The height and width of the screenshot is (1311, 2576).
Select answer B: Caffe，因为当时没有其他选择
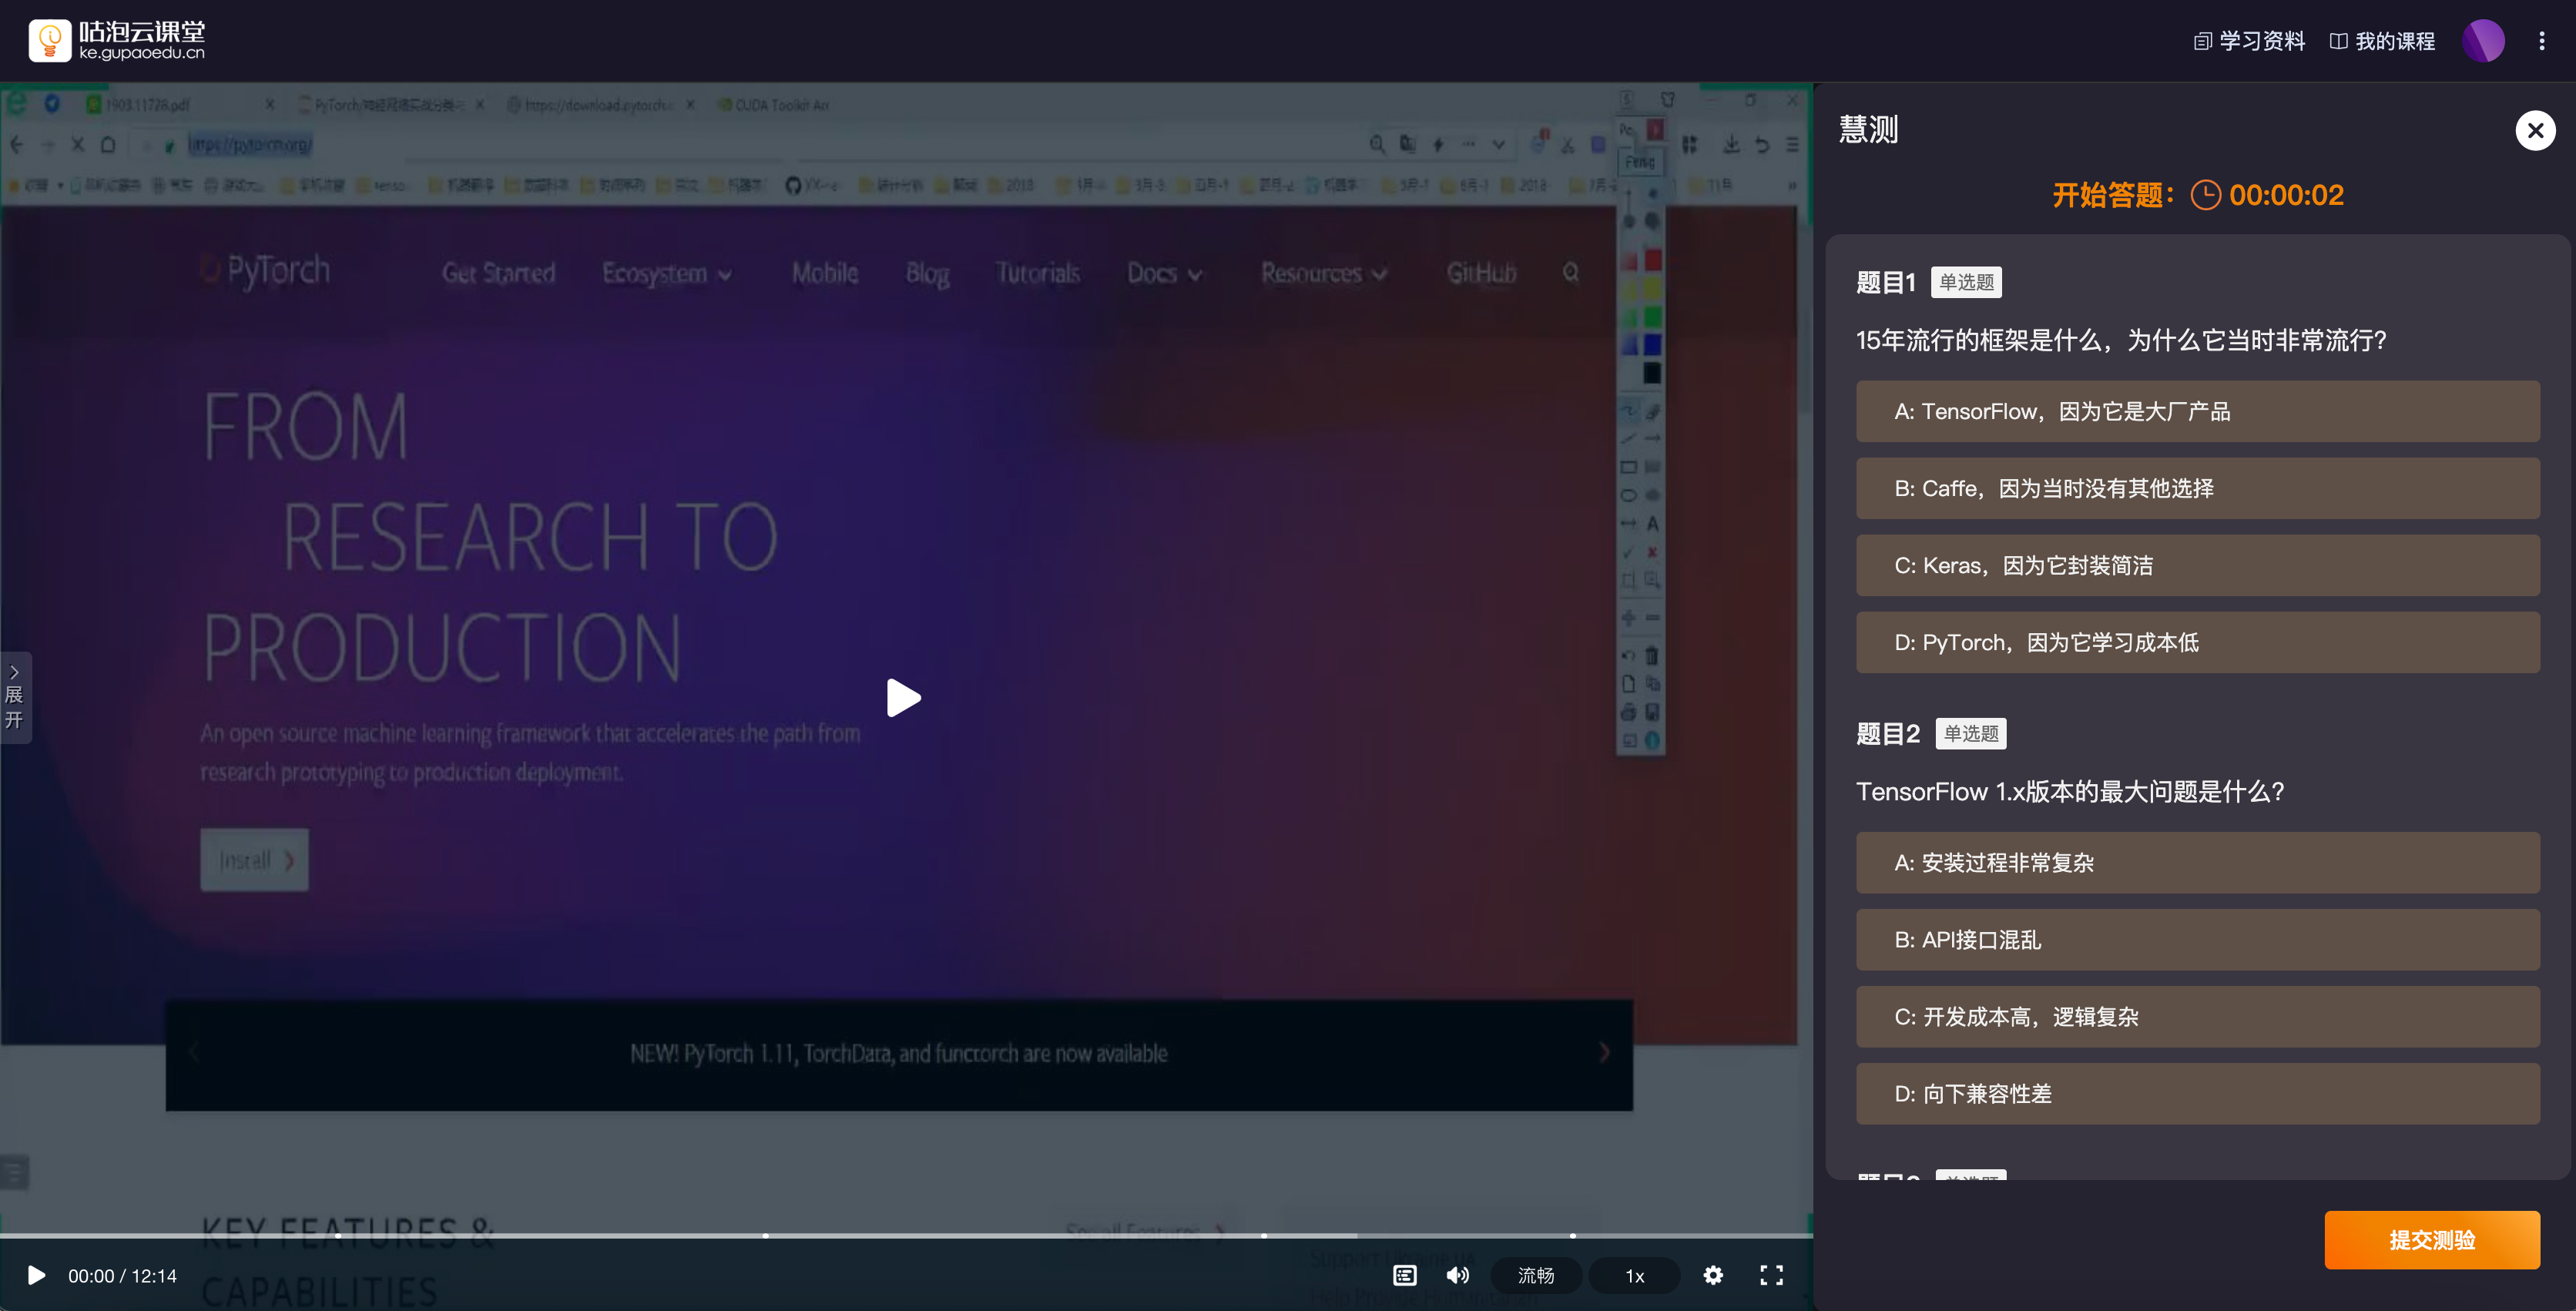[x=2197, y=488]
